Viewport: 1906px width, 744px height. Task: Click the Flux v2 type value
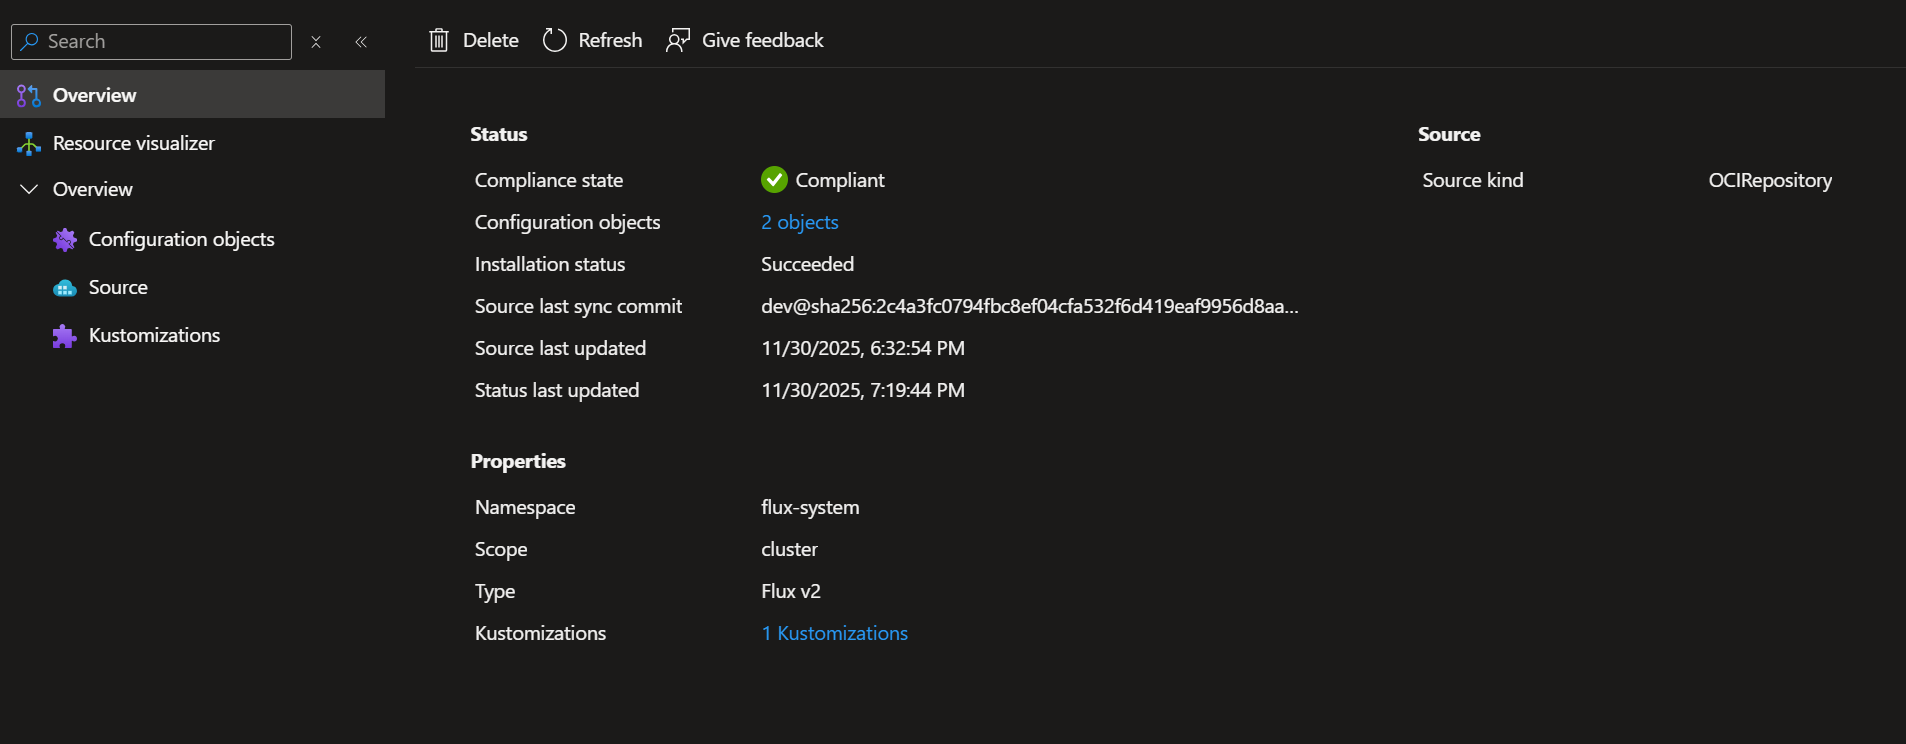point(791,591)
